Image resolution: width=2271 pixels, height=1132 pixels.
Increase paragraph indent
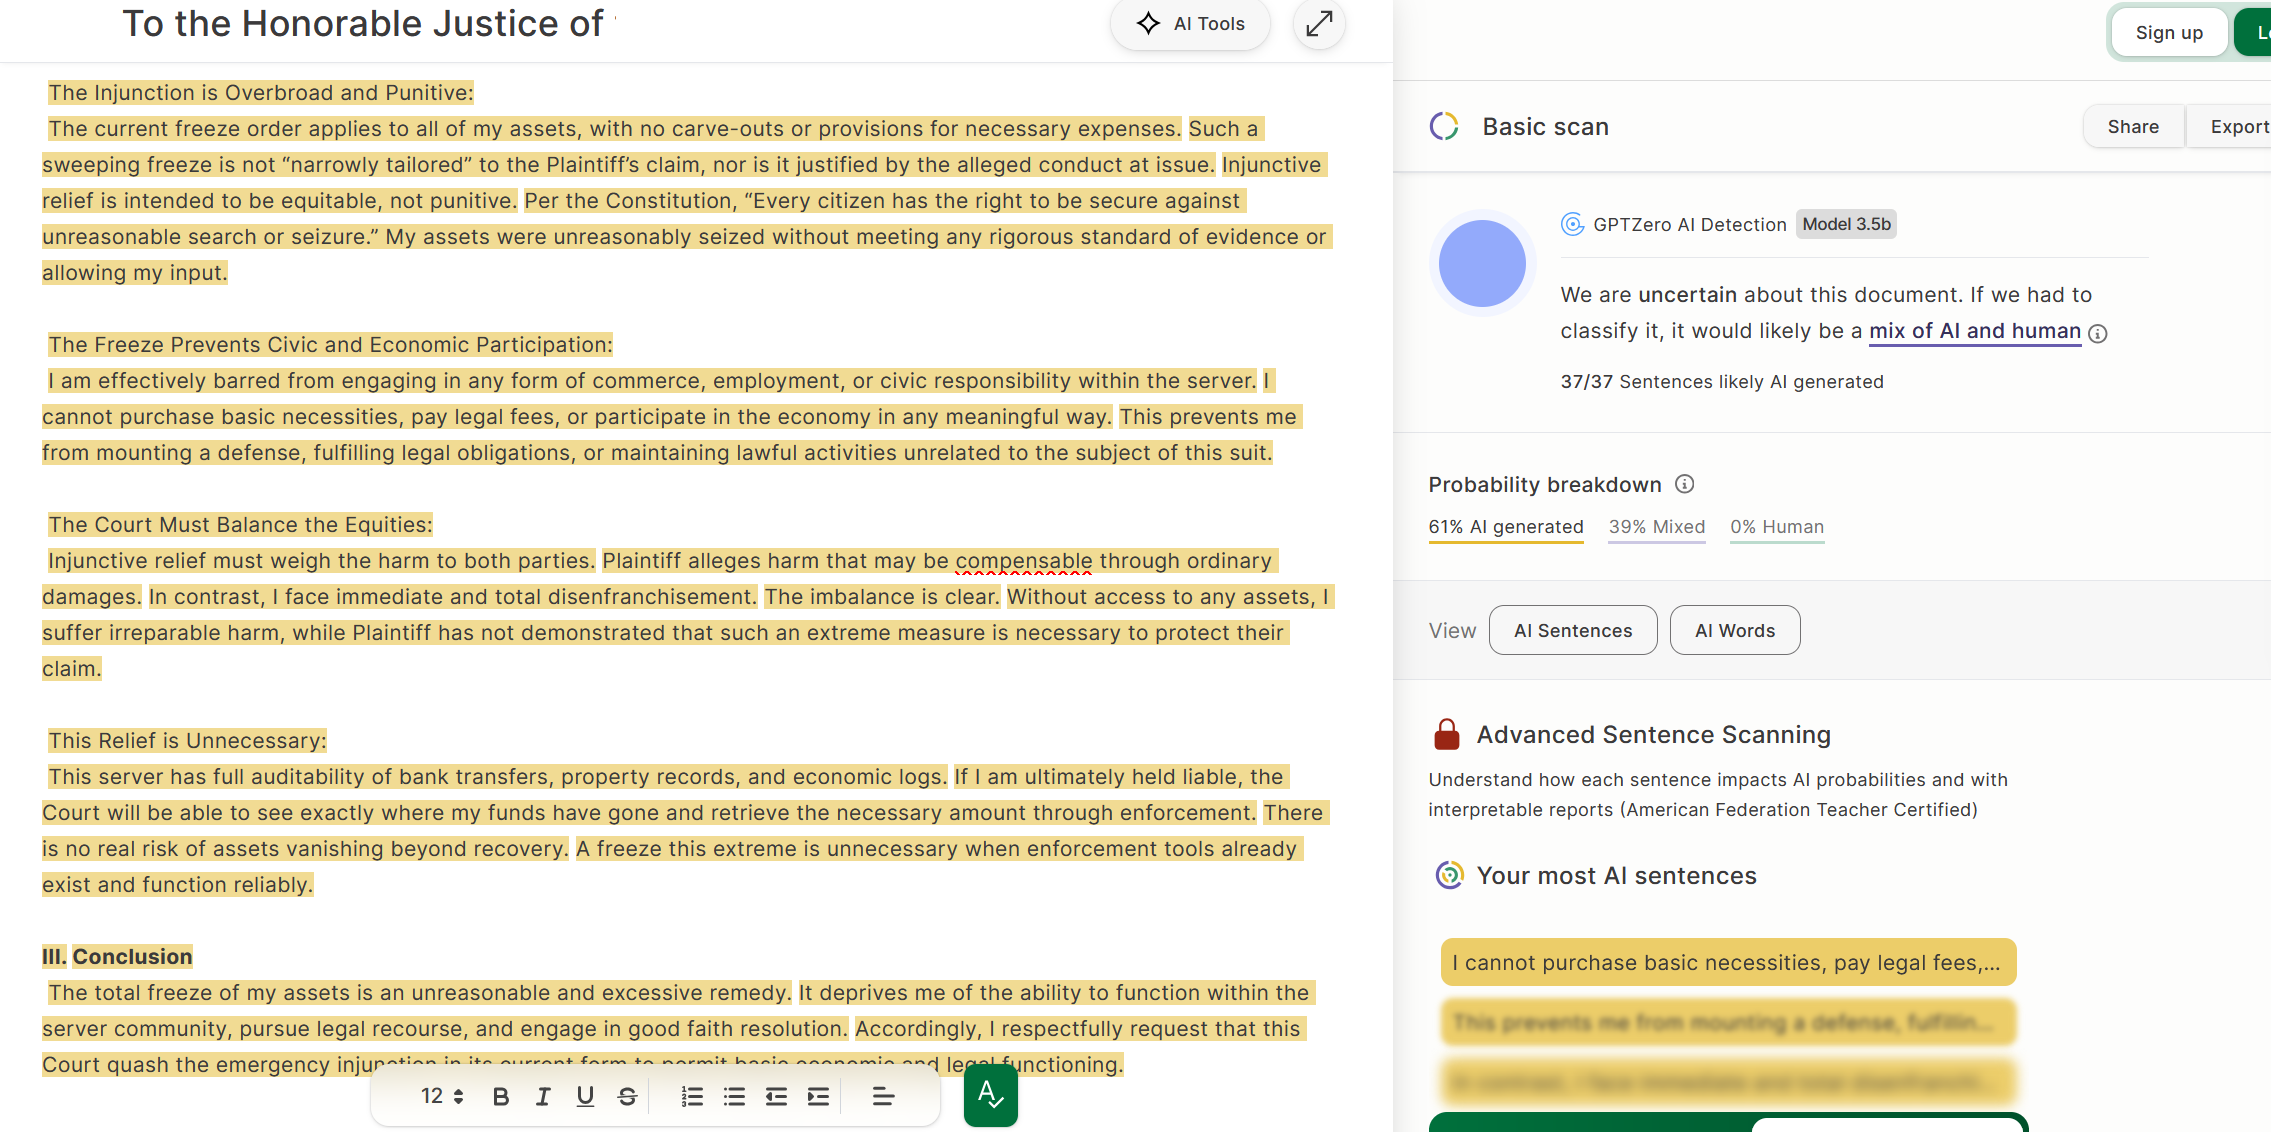pyautogui.click(x=818, y=1097)
